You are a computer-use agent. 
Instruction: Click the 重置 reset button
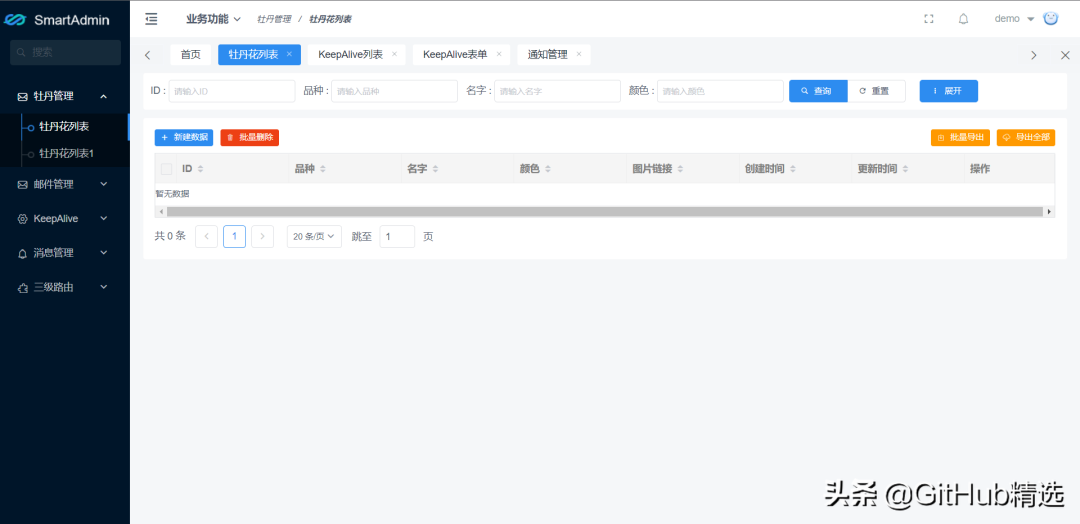point(876,91)
